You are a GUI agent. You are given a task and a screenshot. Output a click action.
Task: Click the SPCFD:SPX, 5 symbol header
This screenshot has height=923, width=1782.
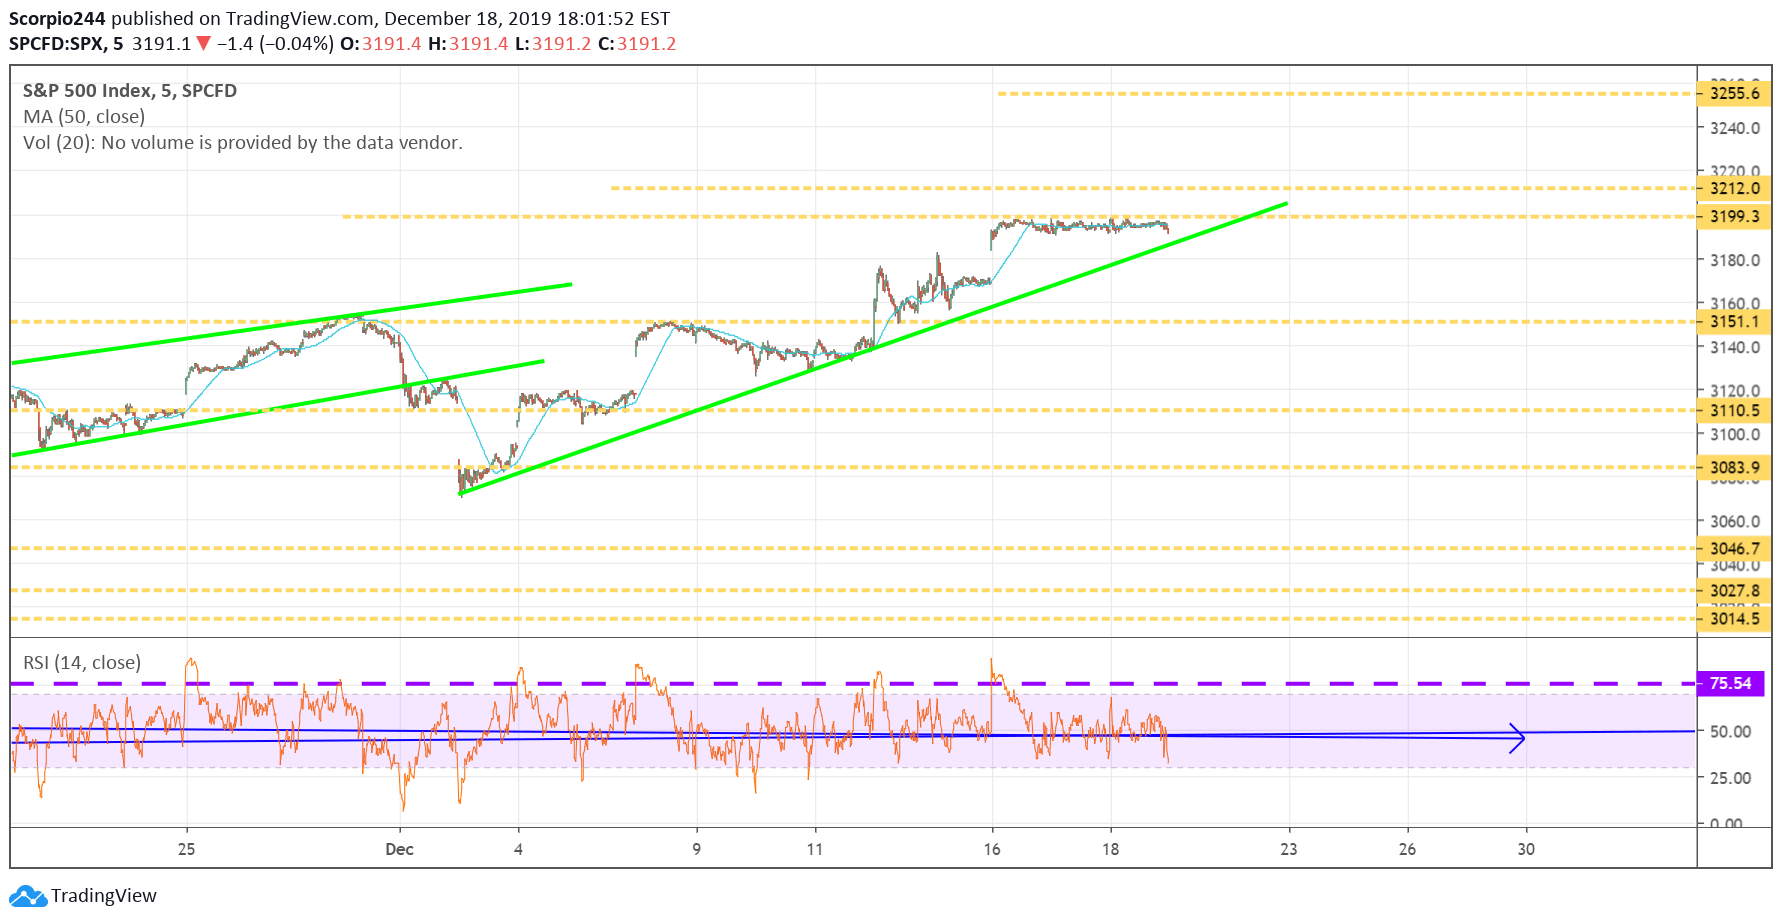click(x=66, y=44)
